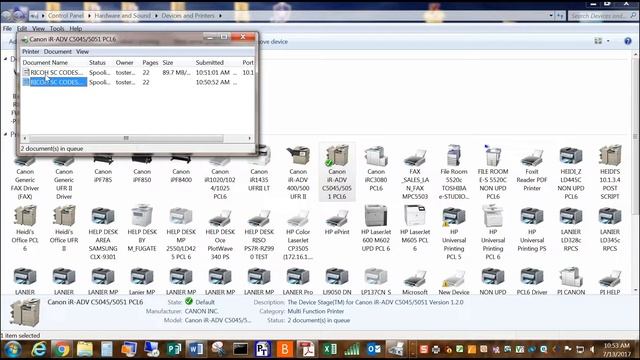Open the Edit menu in Devices and Printers
This screenshot has width=640, height=360.
(x=22, y=29)
